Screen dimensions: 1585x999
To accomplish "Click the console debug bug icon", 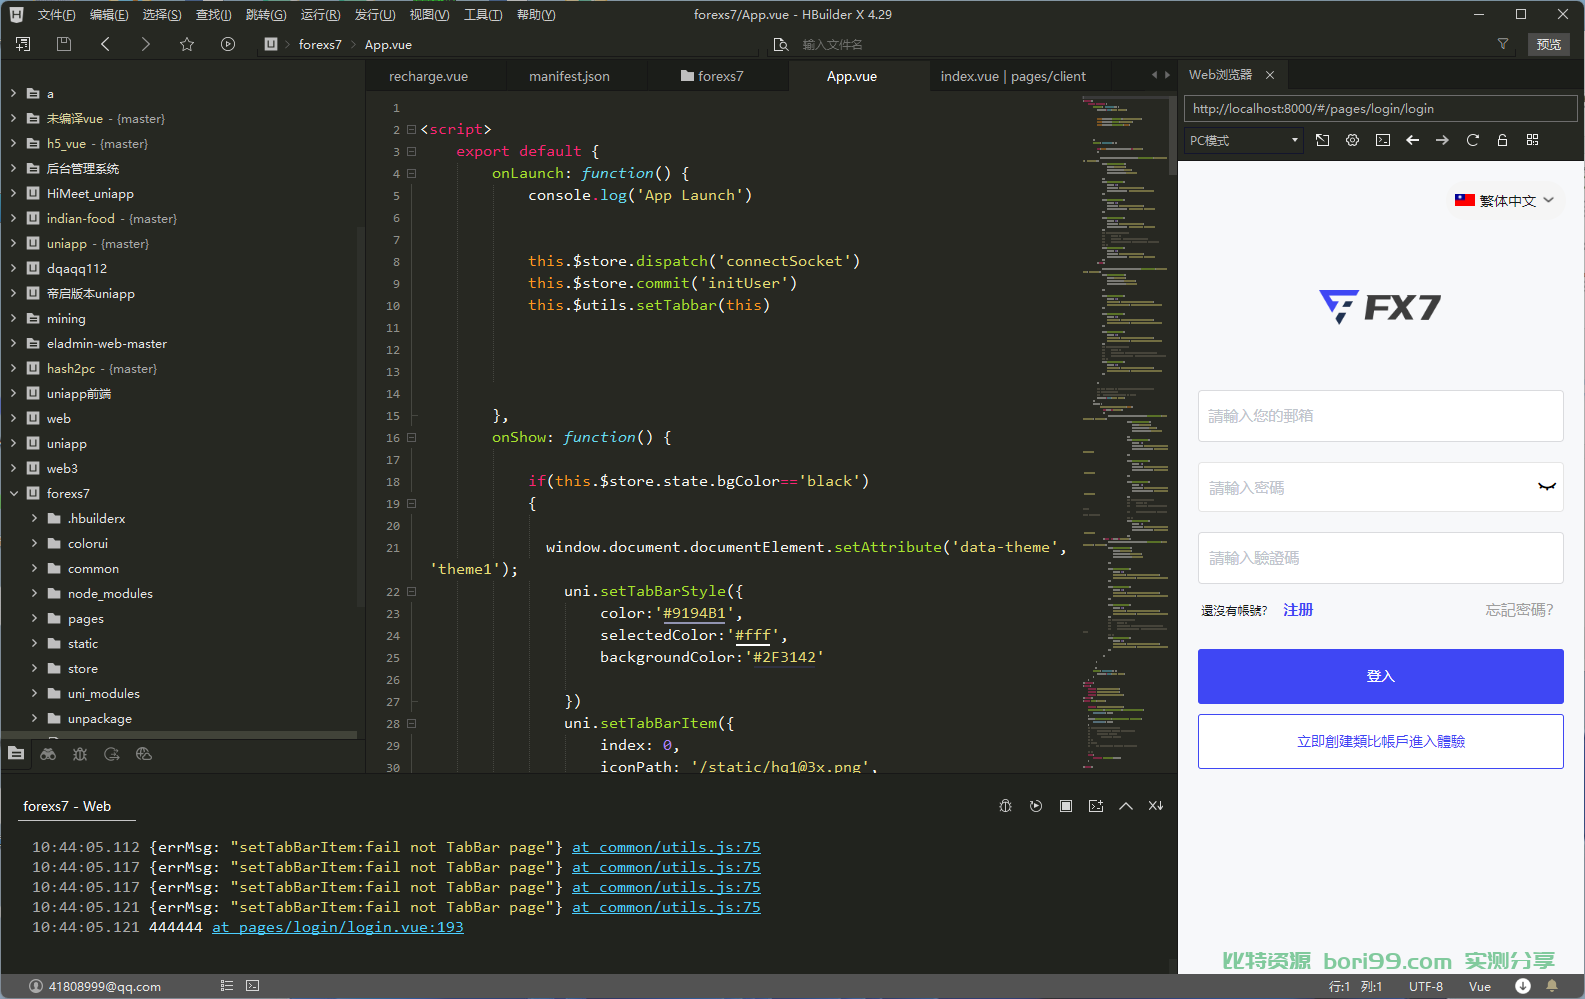I will click(1006, 806).
